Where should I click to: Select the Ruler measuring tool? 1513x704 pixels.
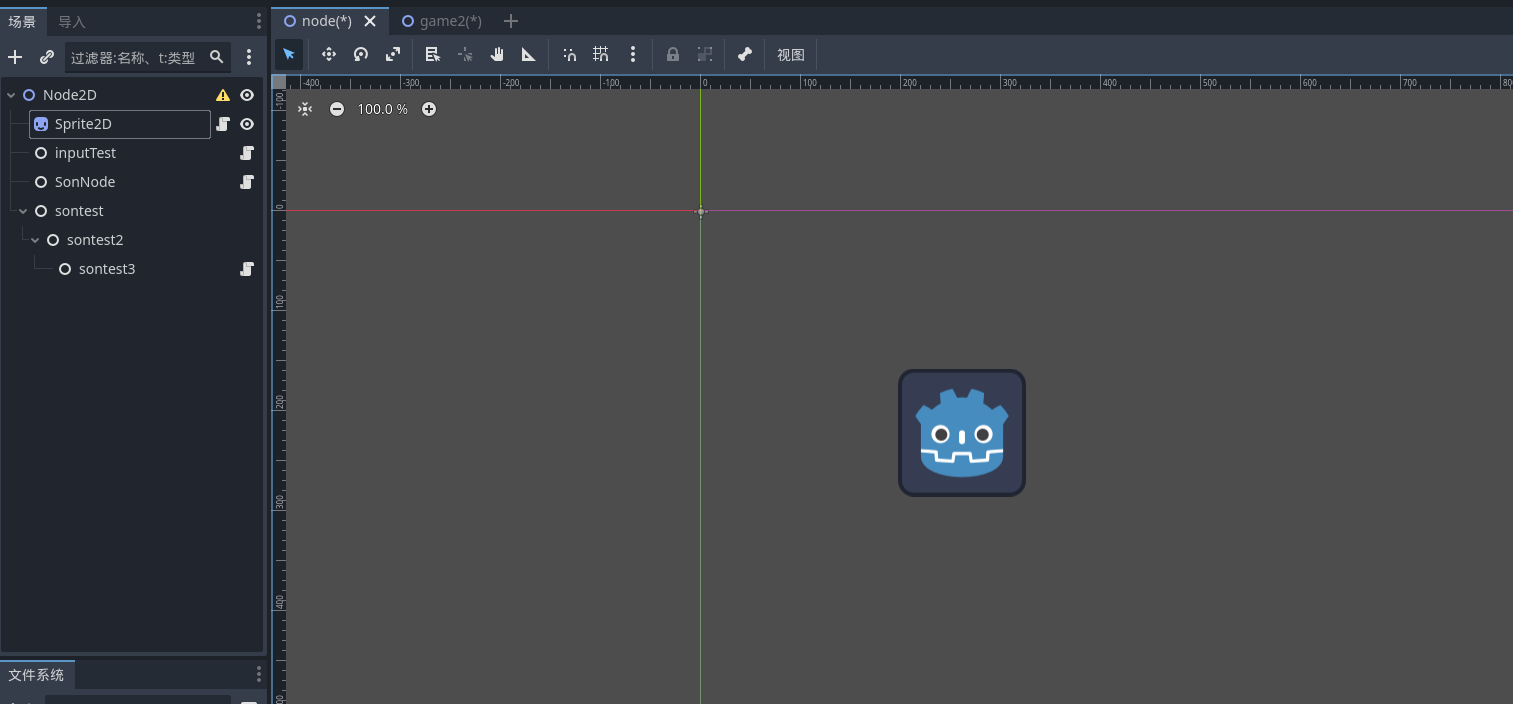coord(529,54)
